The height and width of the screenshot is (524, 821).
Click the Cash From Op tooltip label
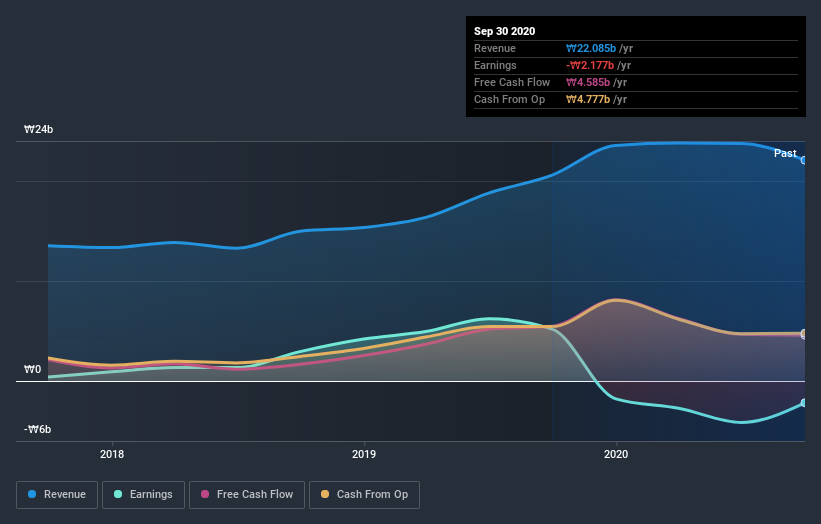pos(509,99)
